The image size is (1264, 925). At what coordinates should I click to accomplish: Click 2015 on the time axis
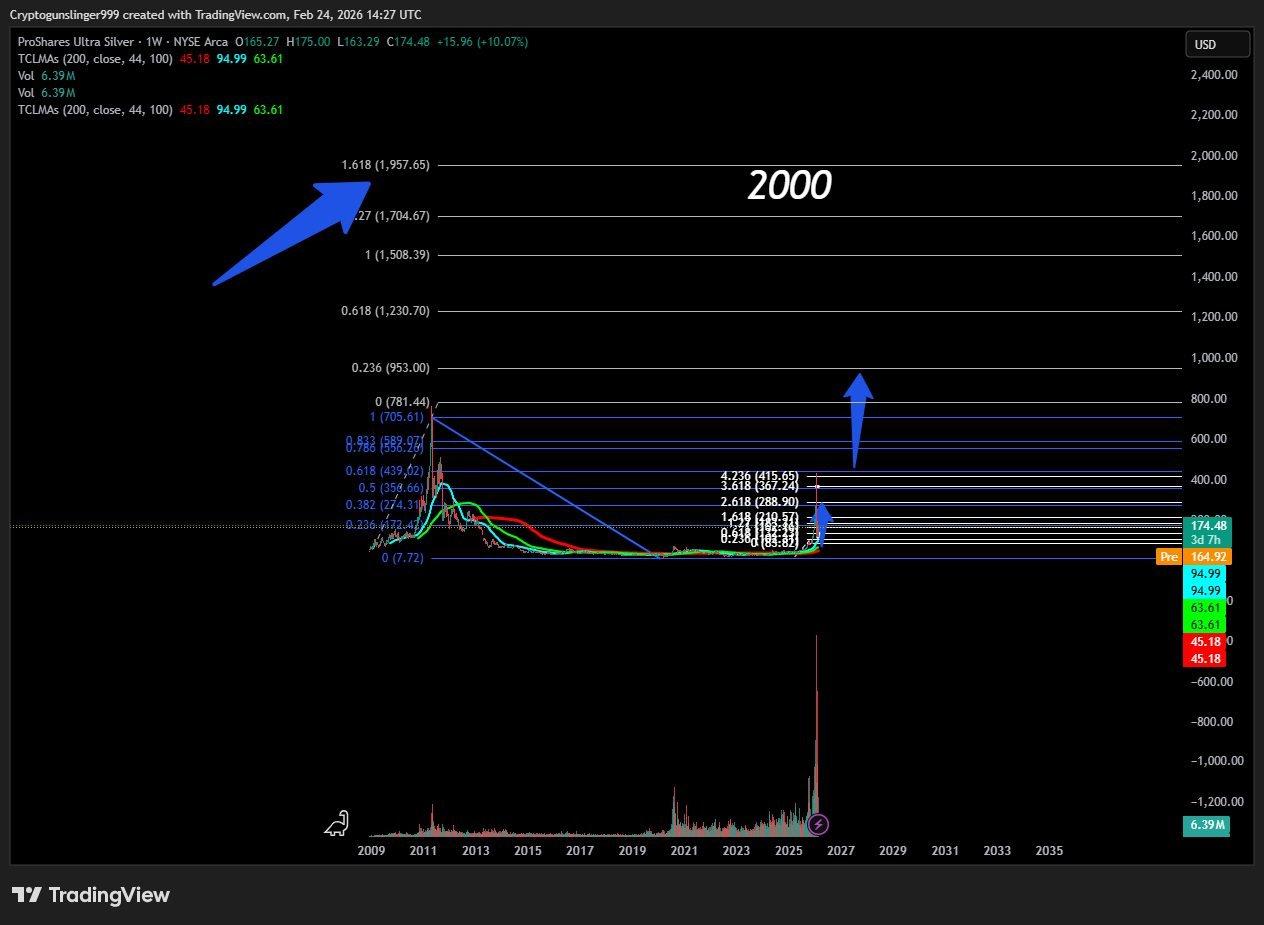point(528,851)
